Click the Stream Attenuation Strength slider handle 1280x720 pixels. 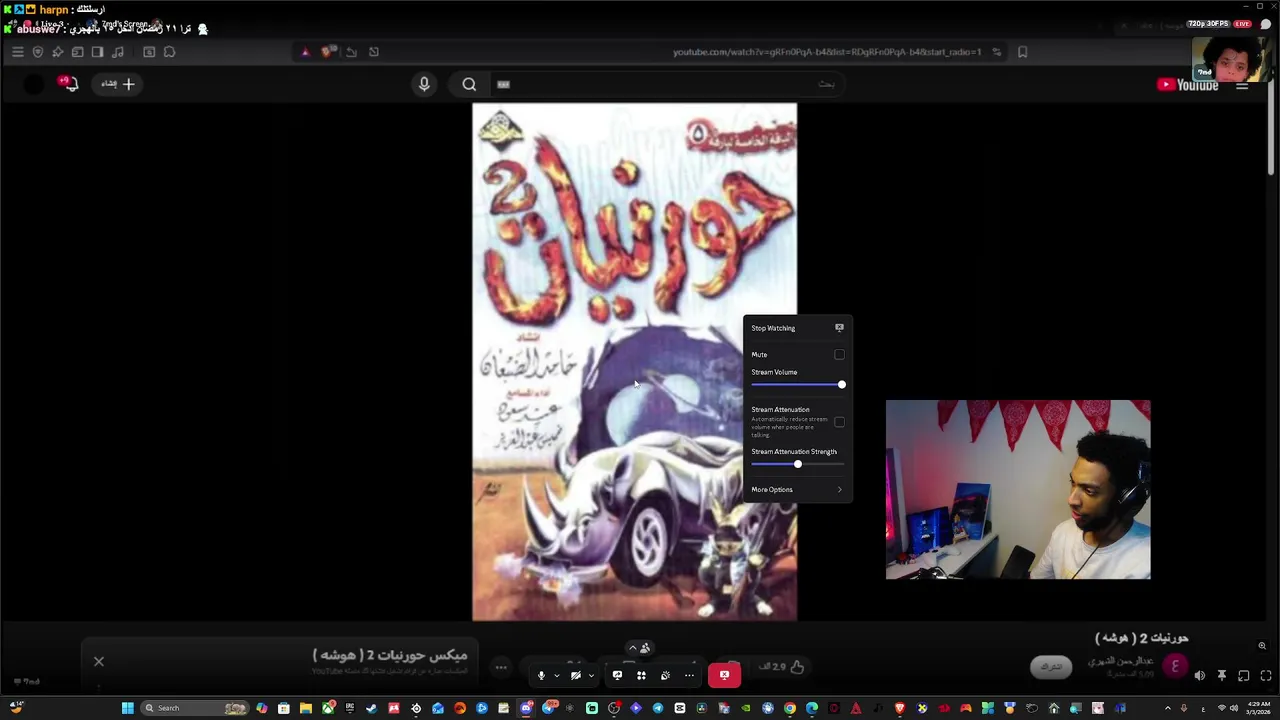click(x=797, y=464)
